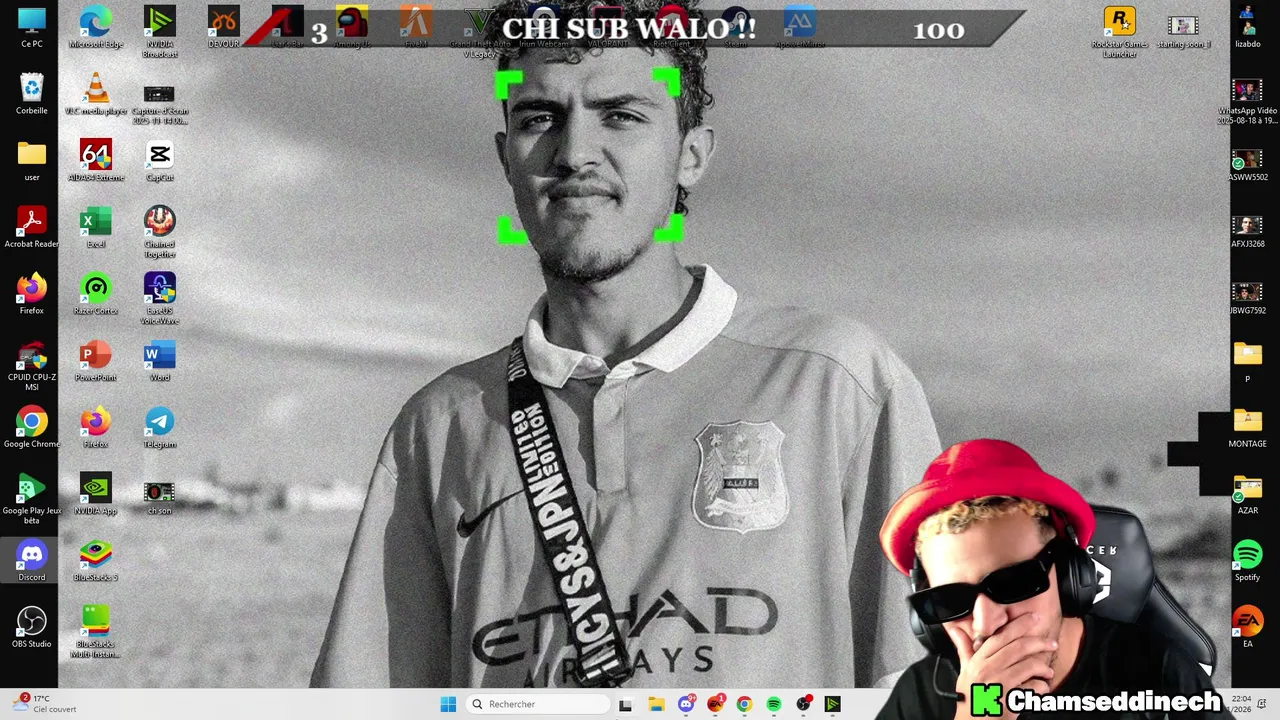Select the CapCut desktop shortcut

[x=160, y=161]
